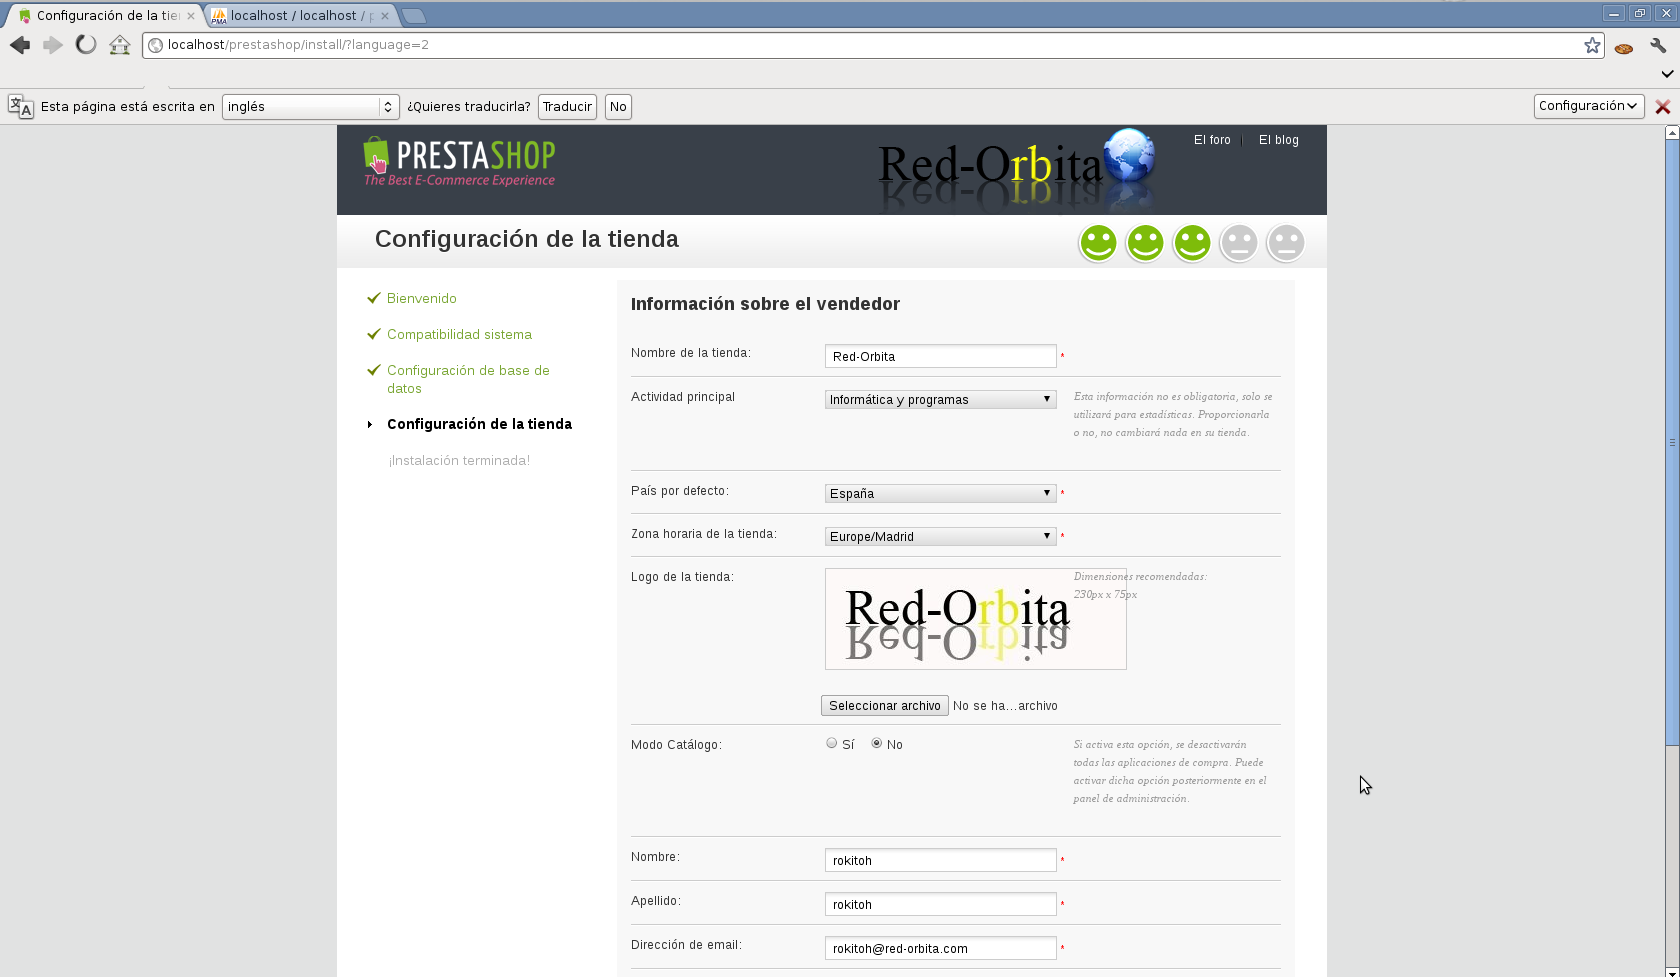This screenshot has height=977, width=1680.
Task: Expand the Zona horaria Europe/Madrid dropdown
Action: (940, 537)
